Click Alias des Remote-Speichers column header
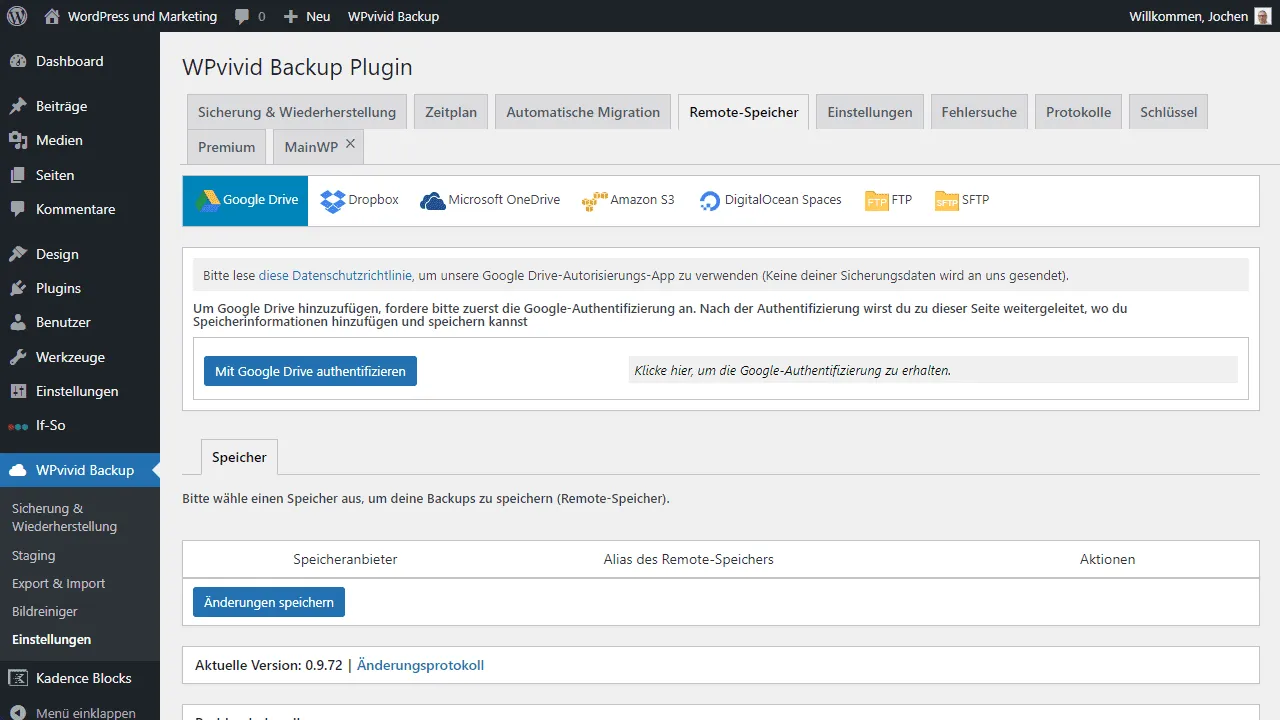This screenshot has height=720, width=1280. 689,559
